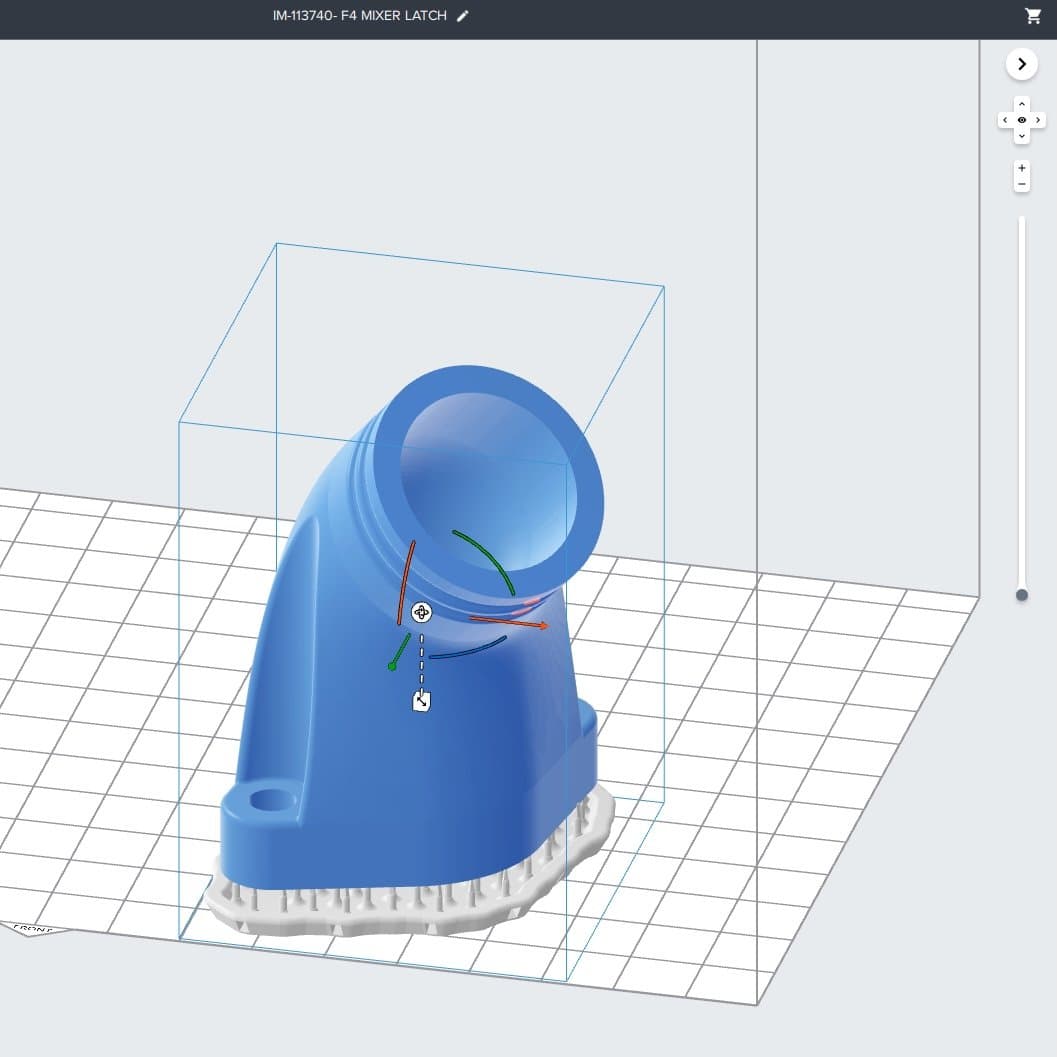Click the orbit gizmo center handle
Screen dimensions: 1057x1057
(421, 612)
